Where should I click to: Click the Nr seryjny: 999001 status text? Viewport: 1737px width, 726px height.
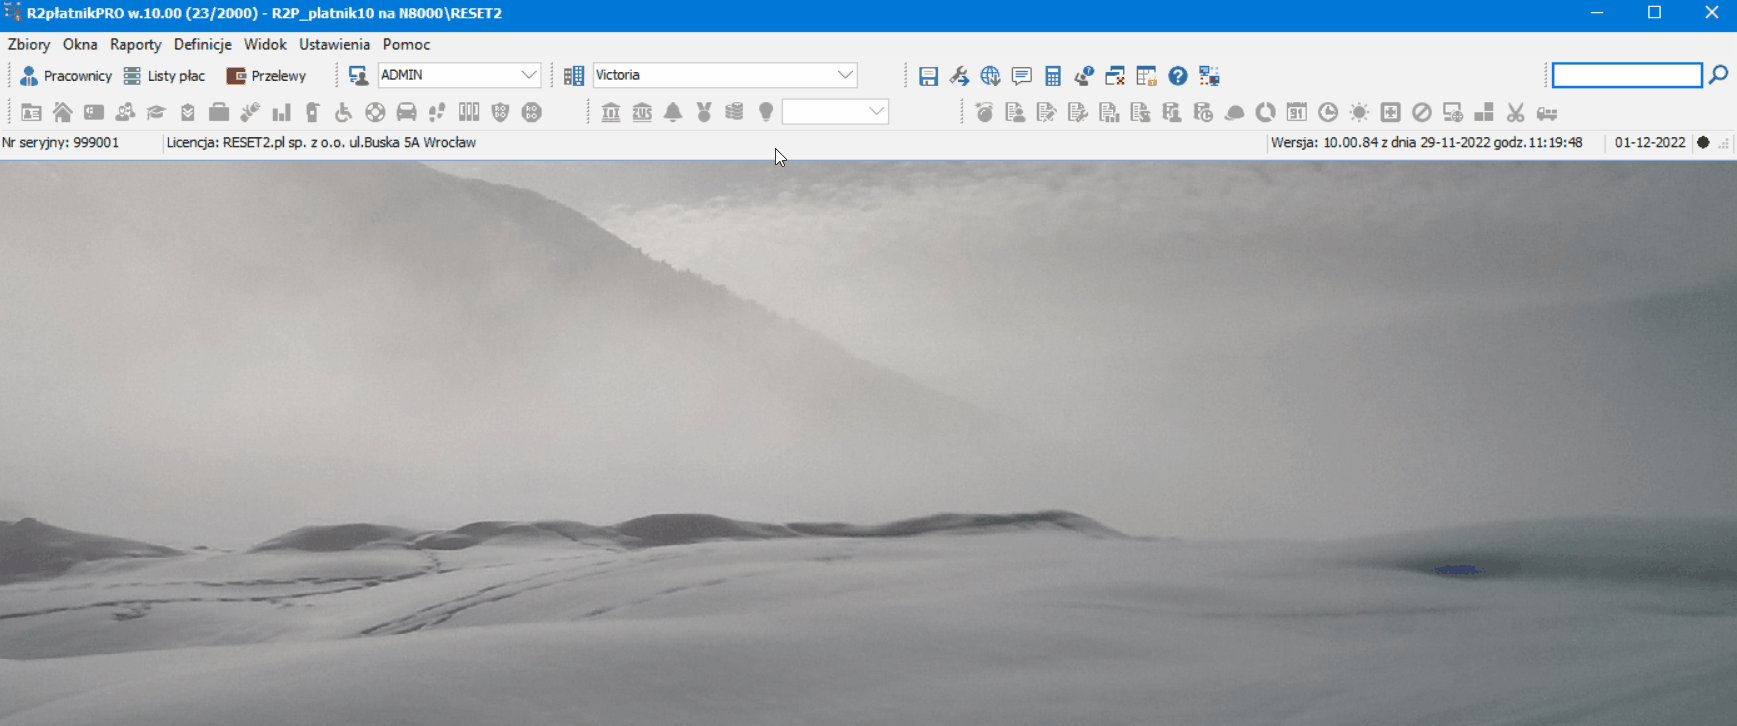60,143
